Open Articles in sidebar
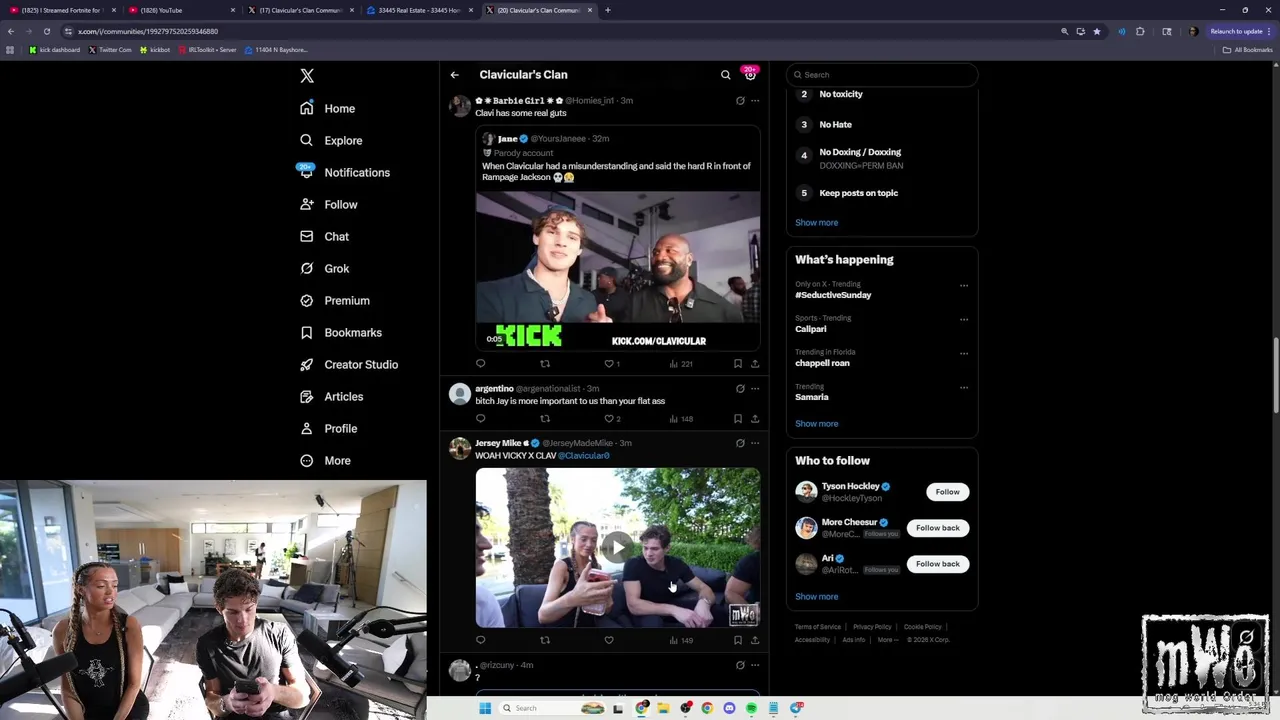This screenshot has height=720, width=1280. point(332,396)
